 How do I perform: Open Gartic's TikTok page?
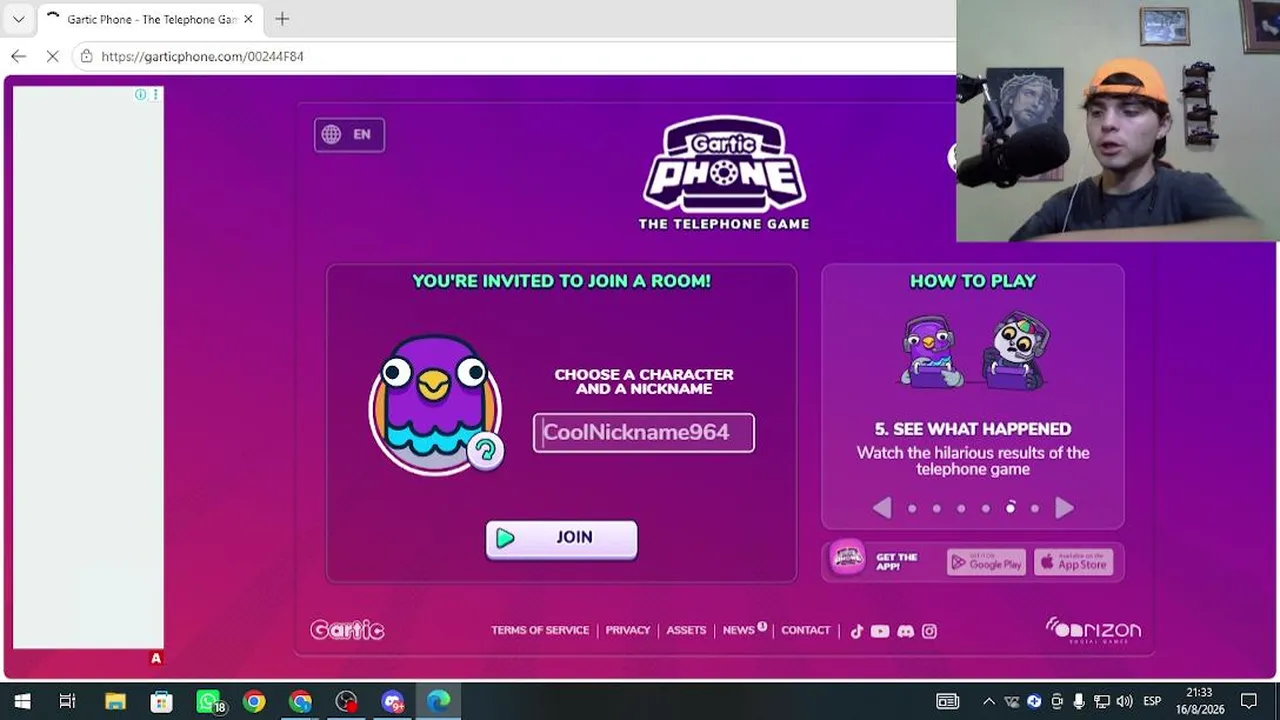[856, 631]
